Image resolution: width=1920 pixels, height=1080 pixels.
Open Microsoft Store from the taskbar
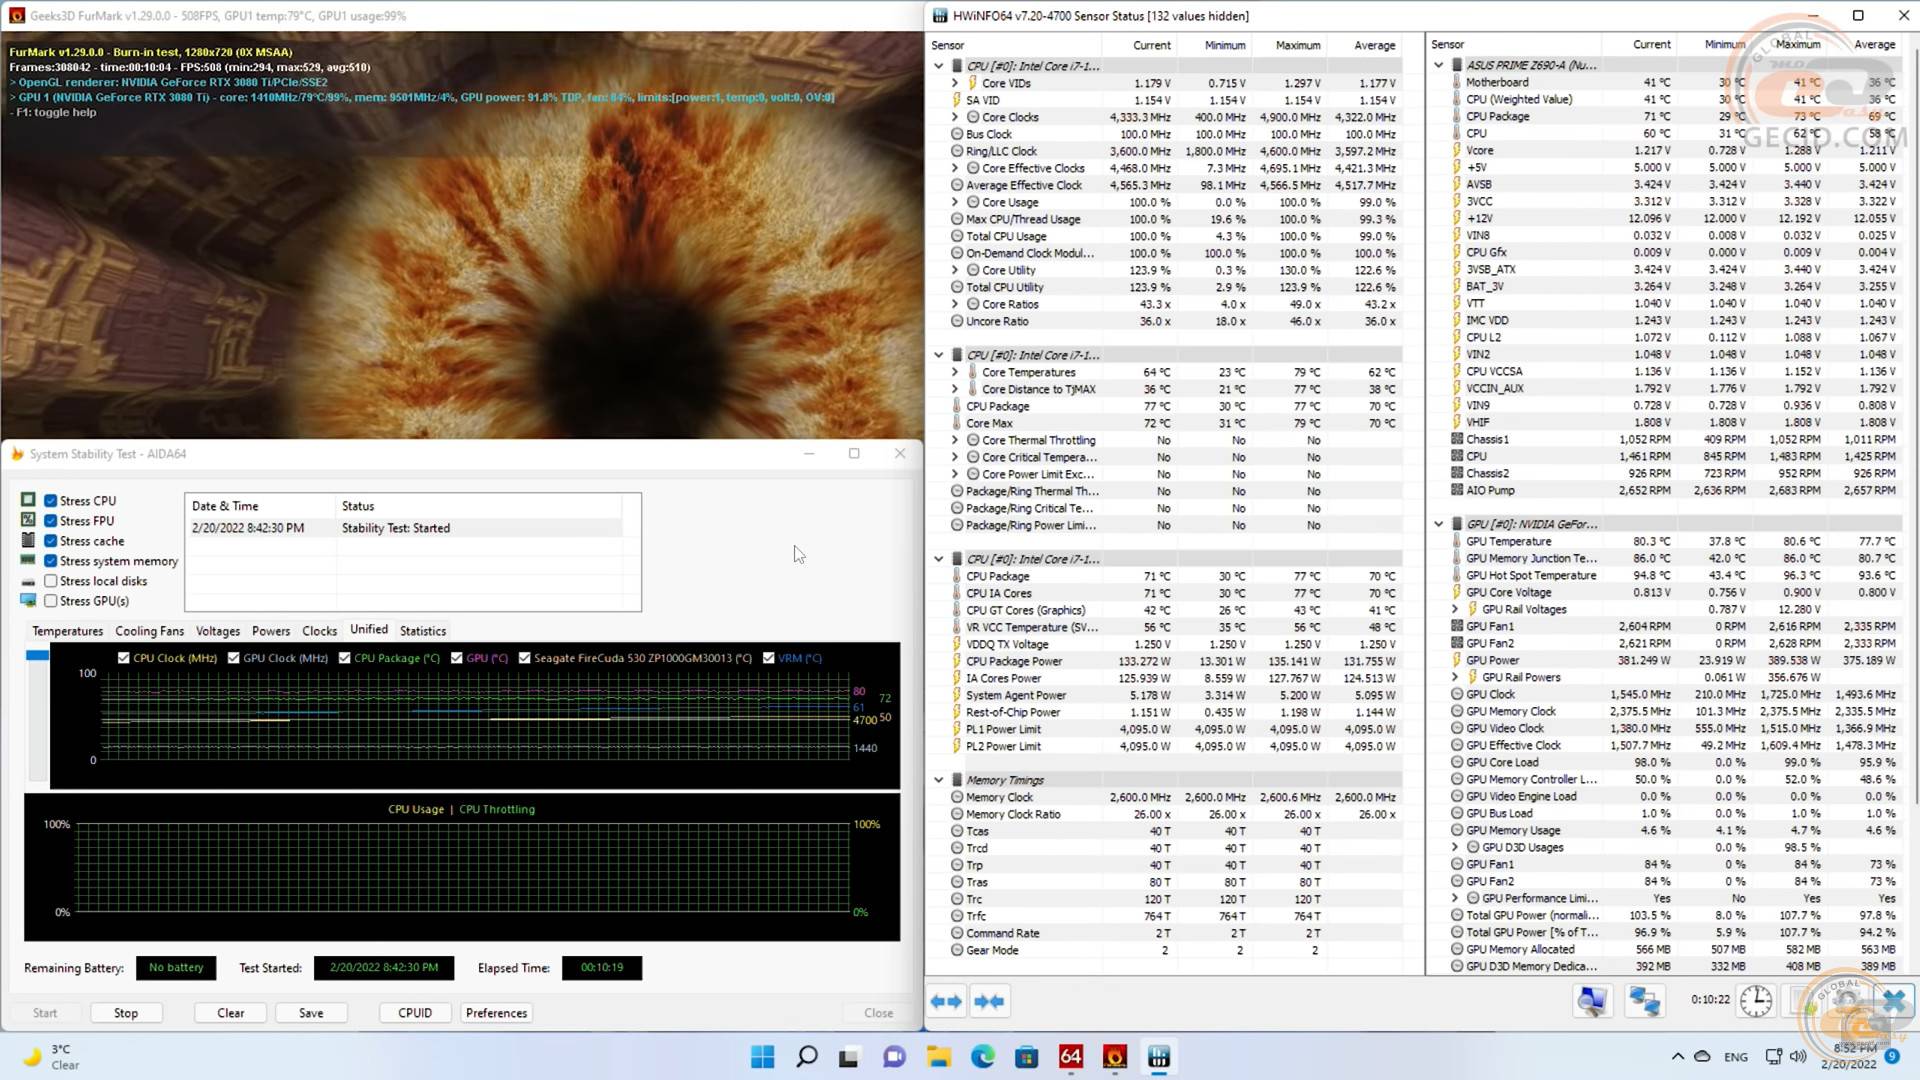click(1026, 1056)
